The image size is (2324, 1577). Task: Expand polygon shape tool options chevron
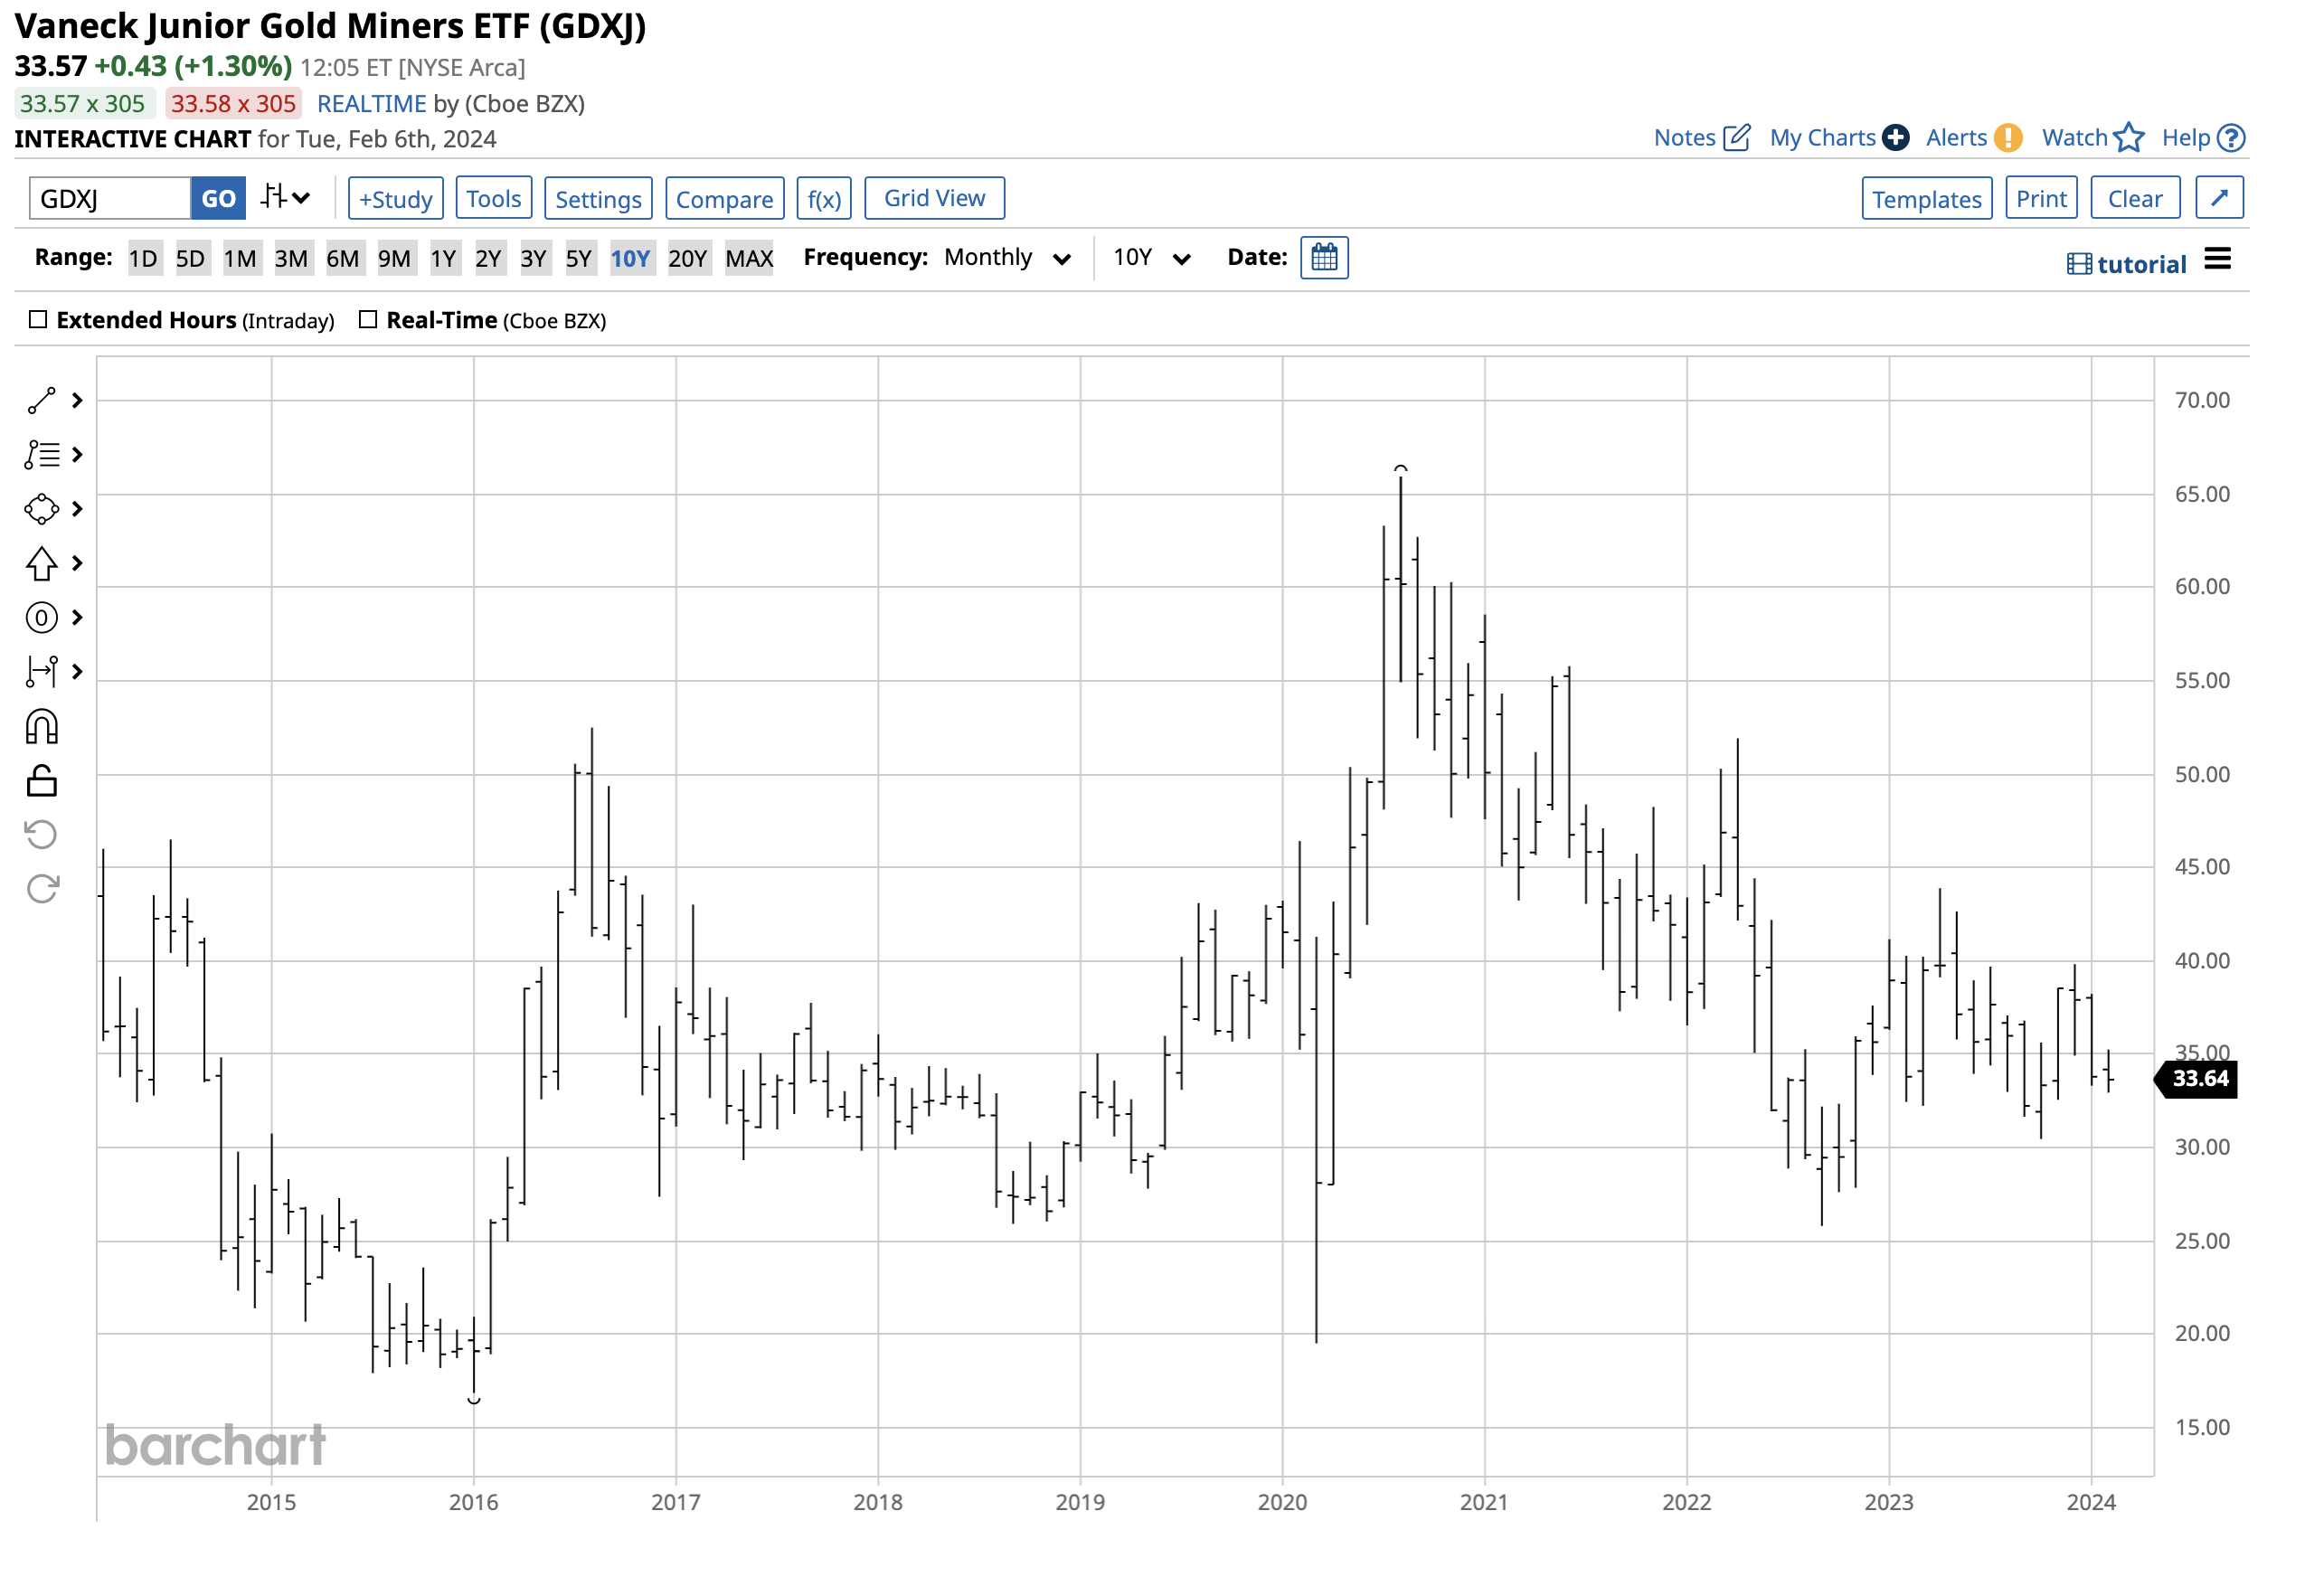[x=77, y=509]
